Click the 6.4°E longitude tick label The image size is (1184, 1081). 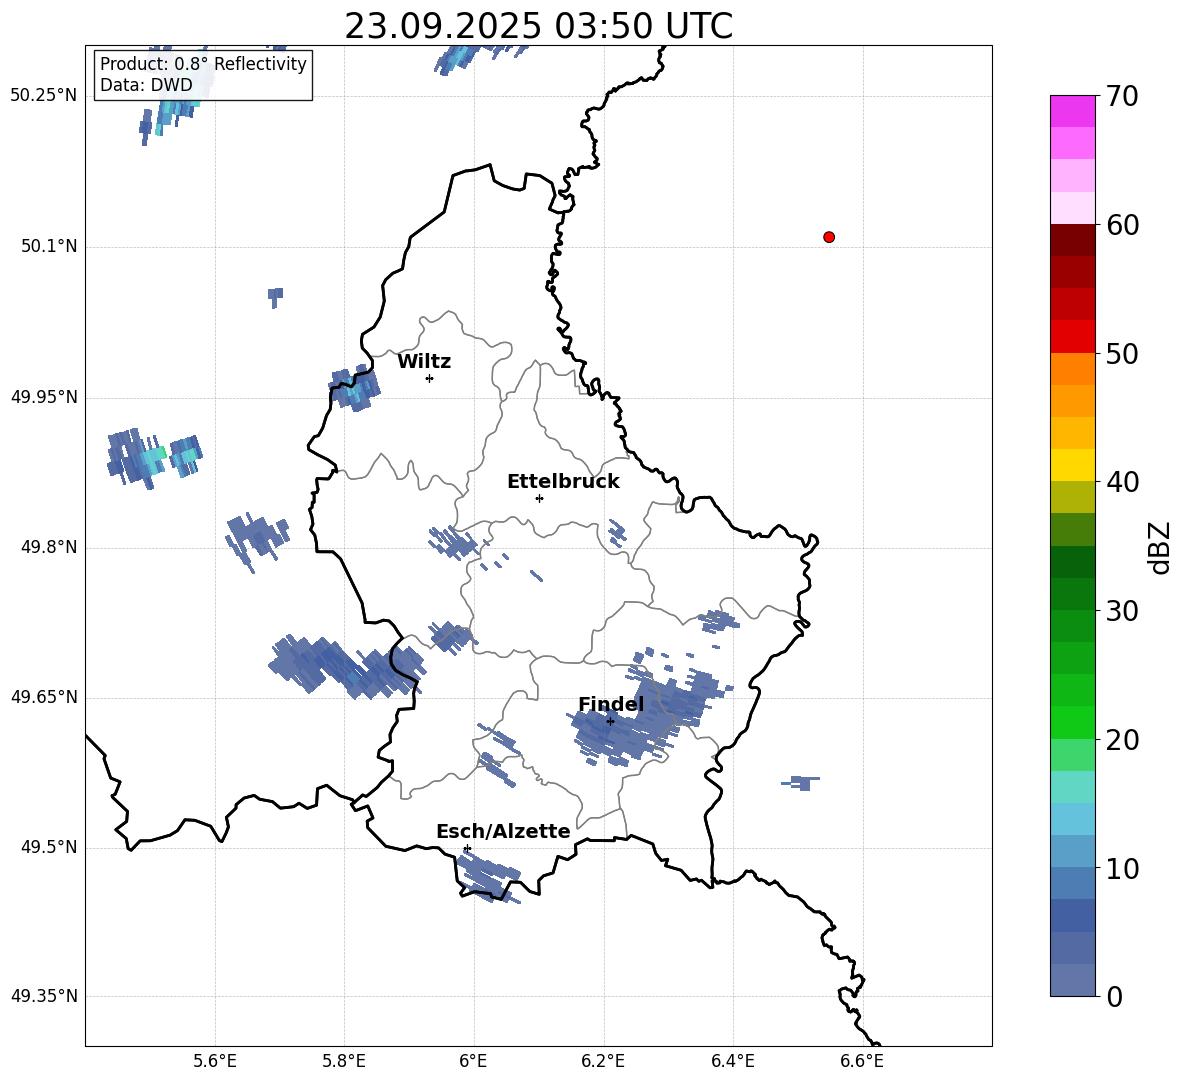732,1061
